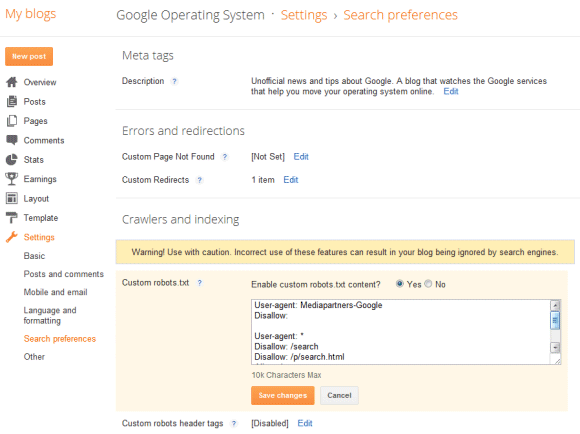Open the Earnings section

[x=40, y=179]
